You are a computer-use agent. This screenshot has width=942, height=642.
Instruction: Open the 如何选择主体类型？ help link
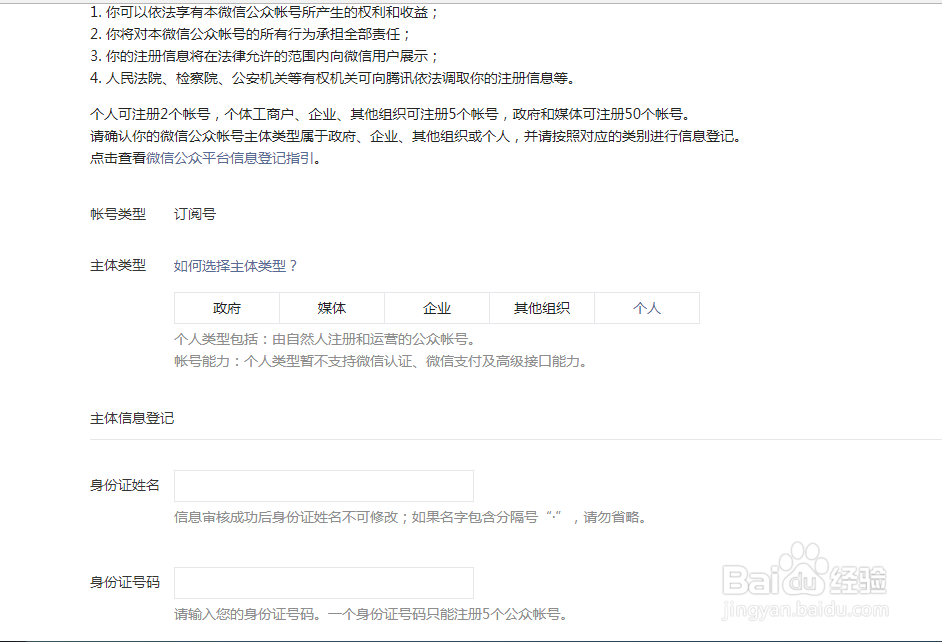236,266
